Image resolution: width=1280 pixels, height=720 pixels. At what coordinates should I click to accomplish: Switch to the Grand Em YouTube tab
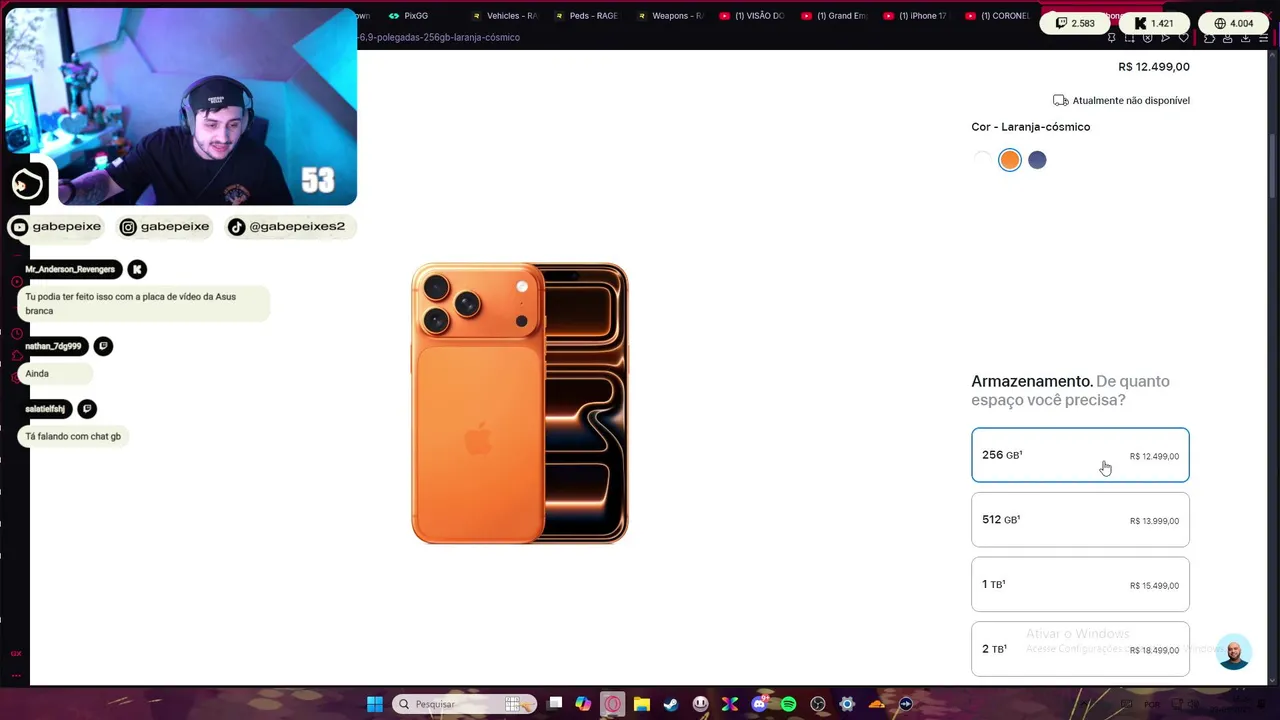834,16
